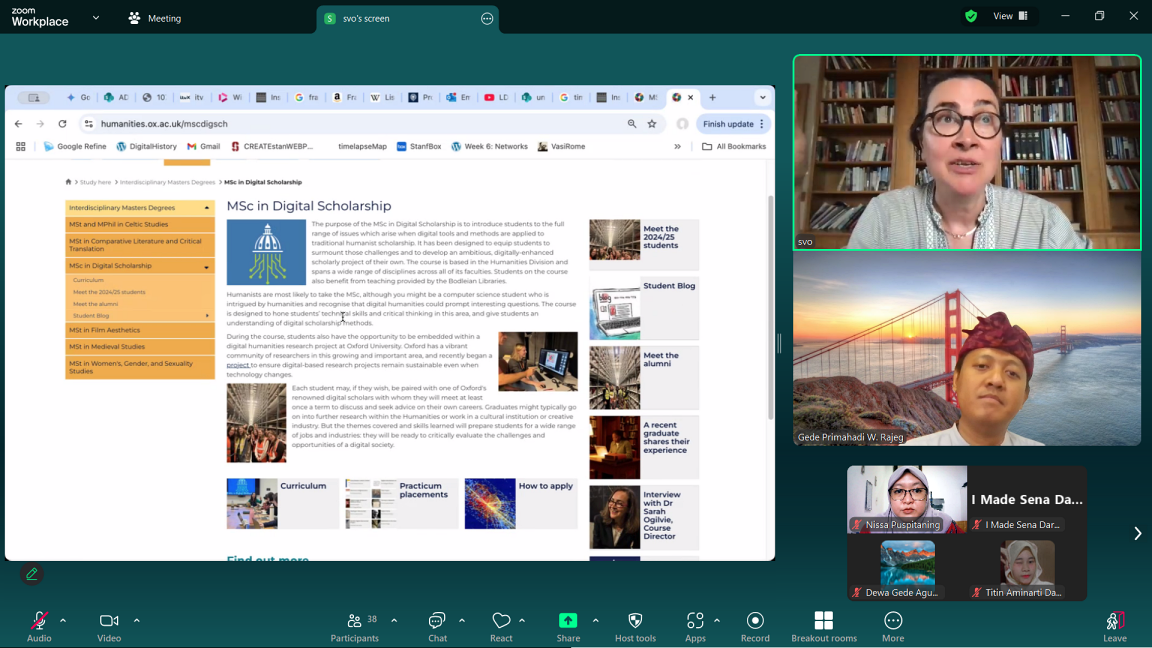Collapse Interdisciplinary Masters Degrees sidebar section
The image size is (1152, 648).
[x=206, y=208]
